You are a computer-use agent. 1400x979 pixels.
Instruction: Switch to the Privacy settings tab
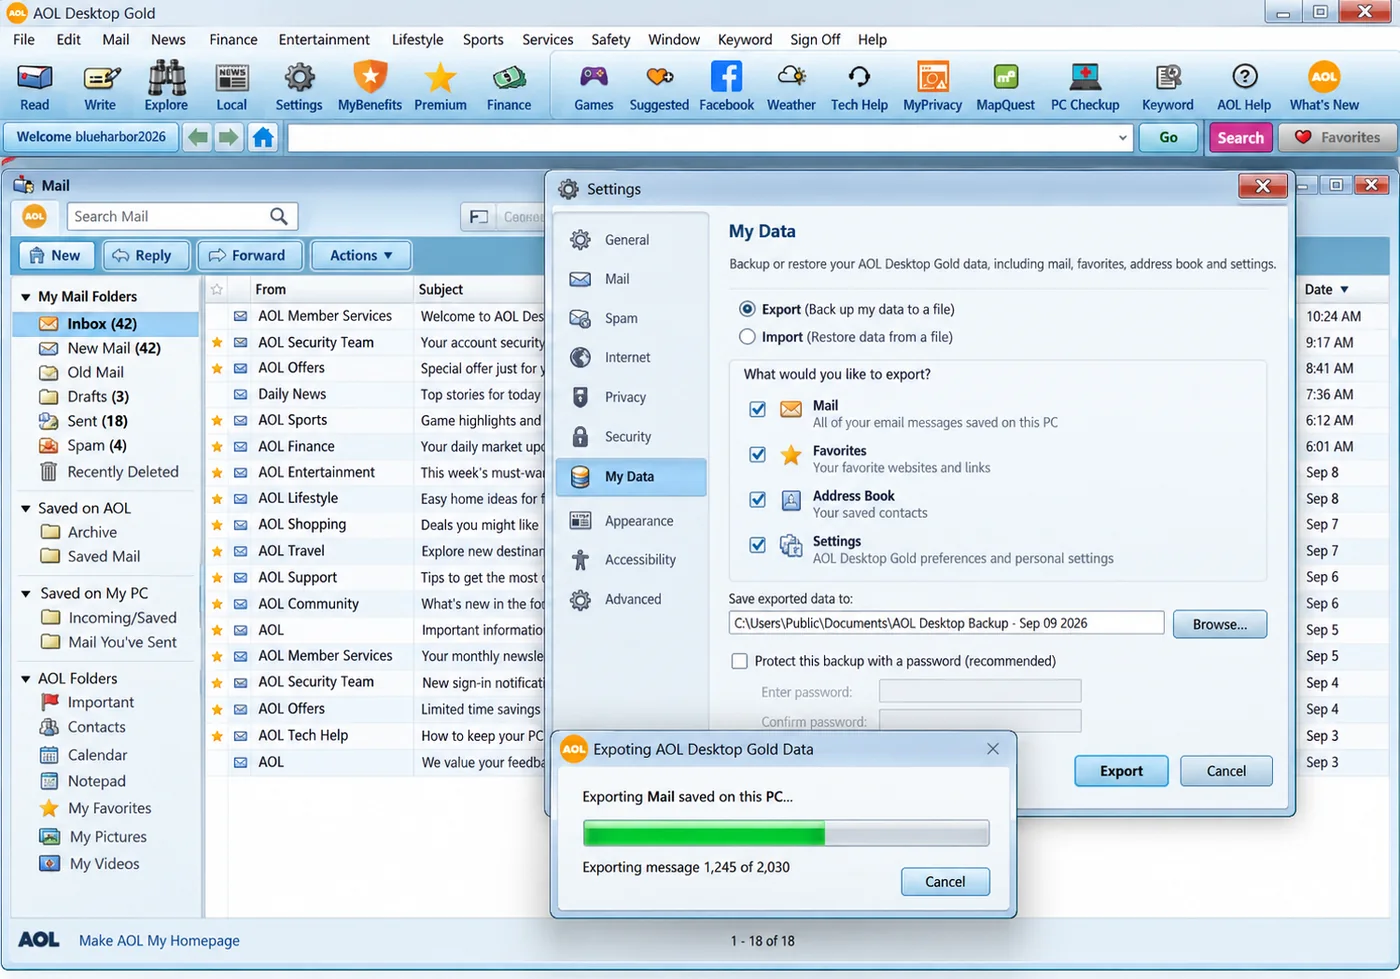click(x=632, y=397)
